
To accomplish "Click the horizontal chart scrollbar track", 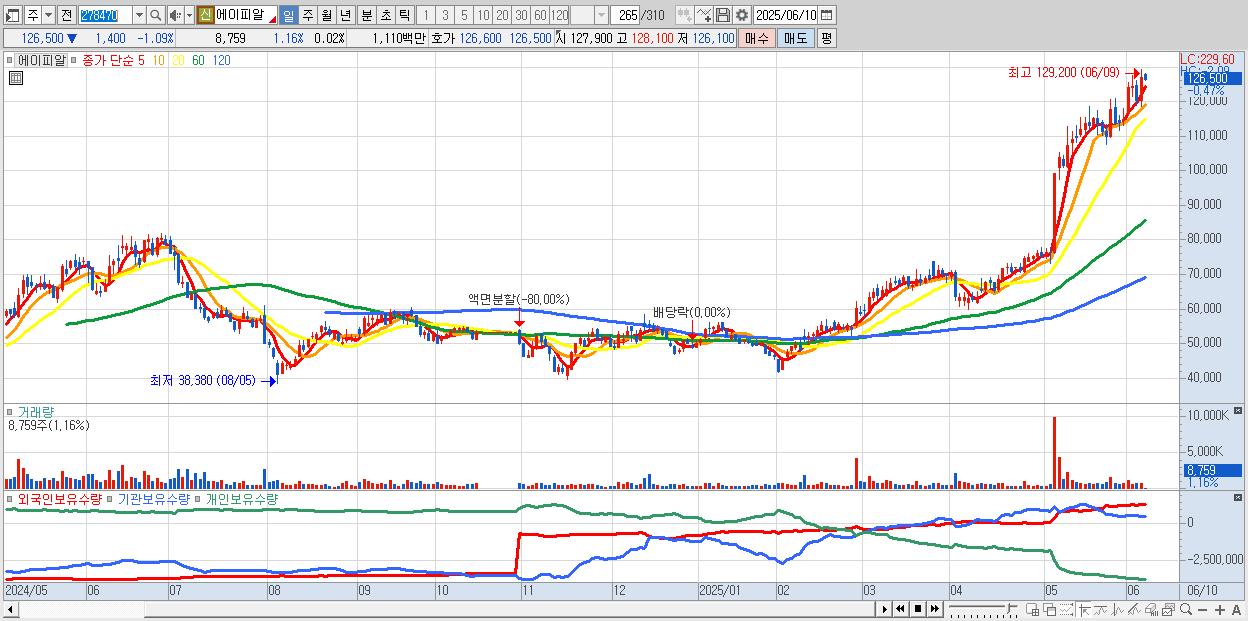I will coord(446,609).
